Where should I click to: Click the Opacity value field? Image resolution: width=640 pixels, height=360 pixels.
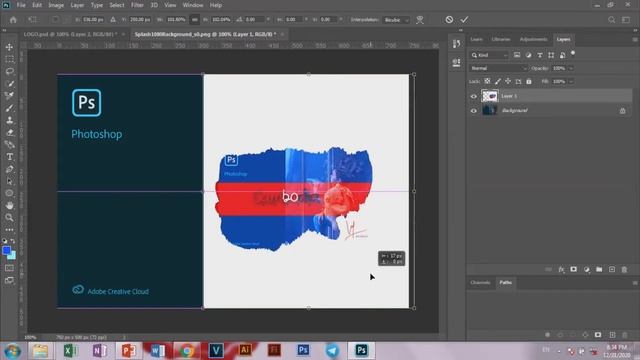tap(559, 68)
